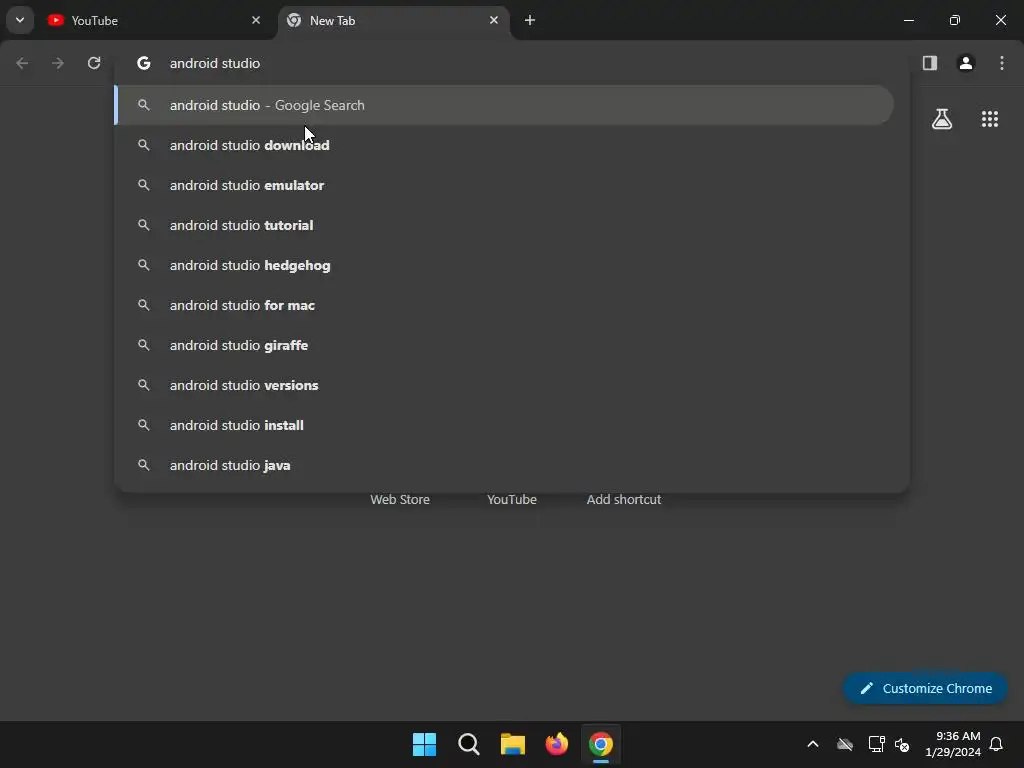Select the android studio java suggestion

504,466
